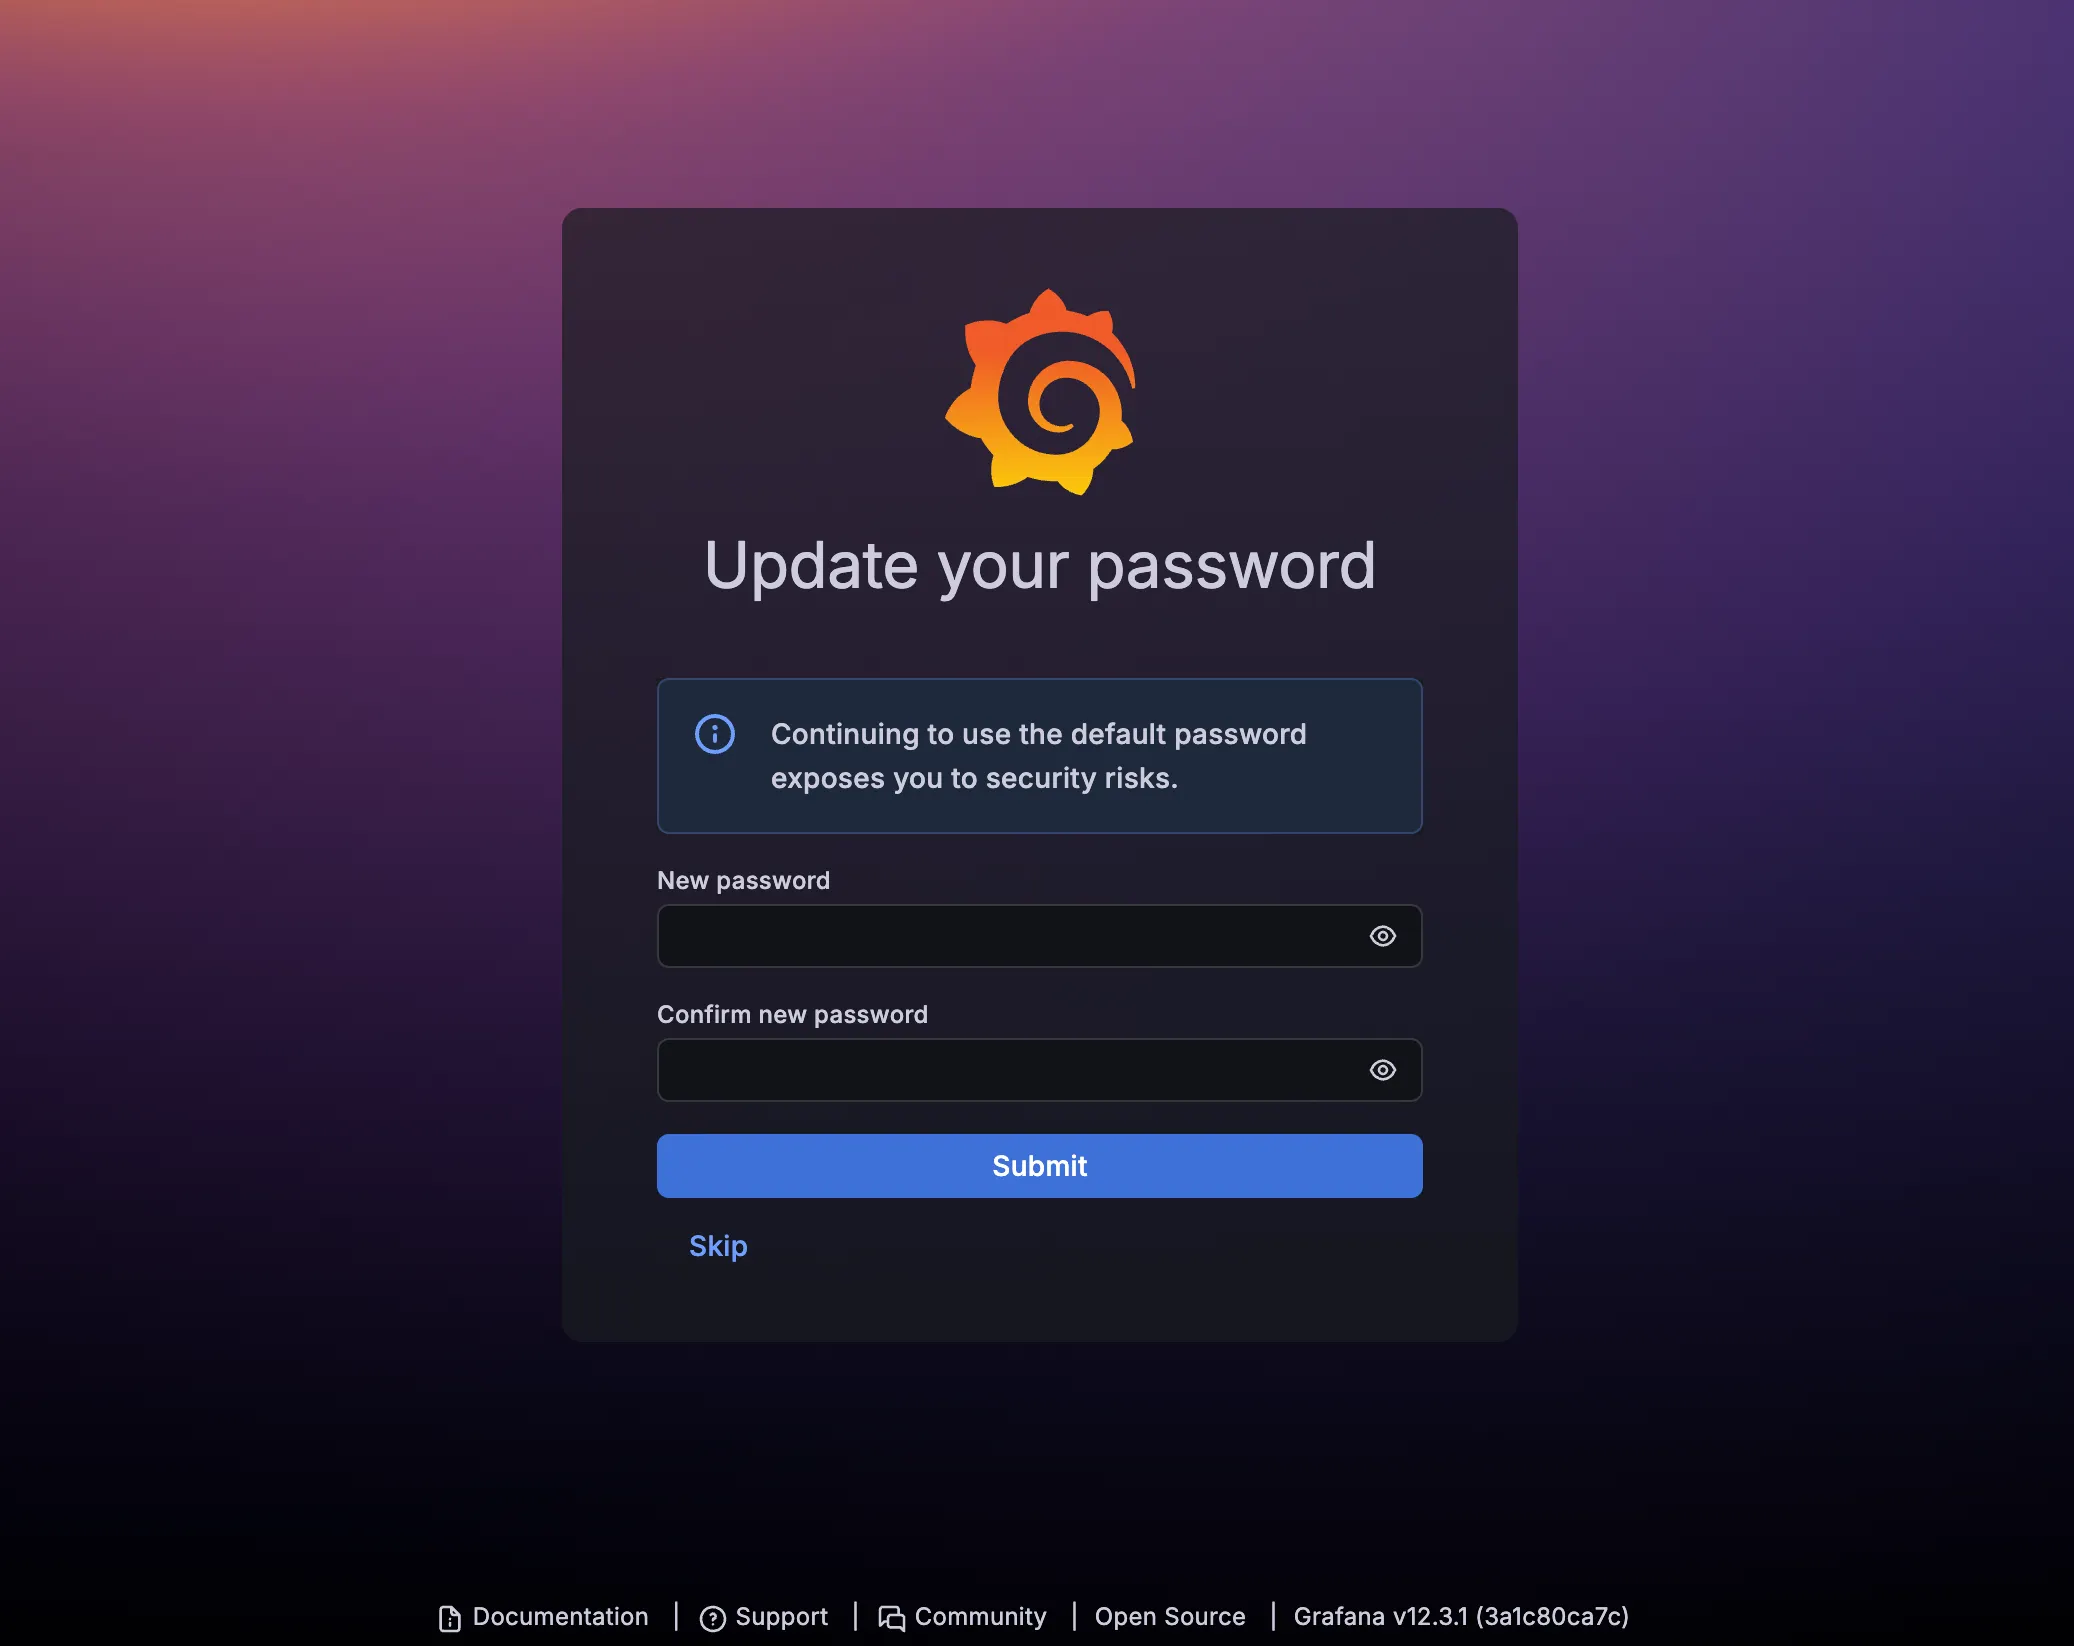Click the info icon in the alert

tap(715, 734)
